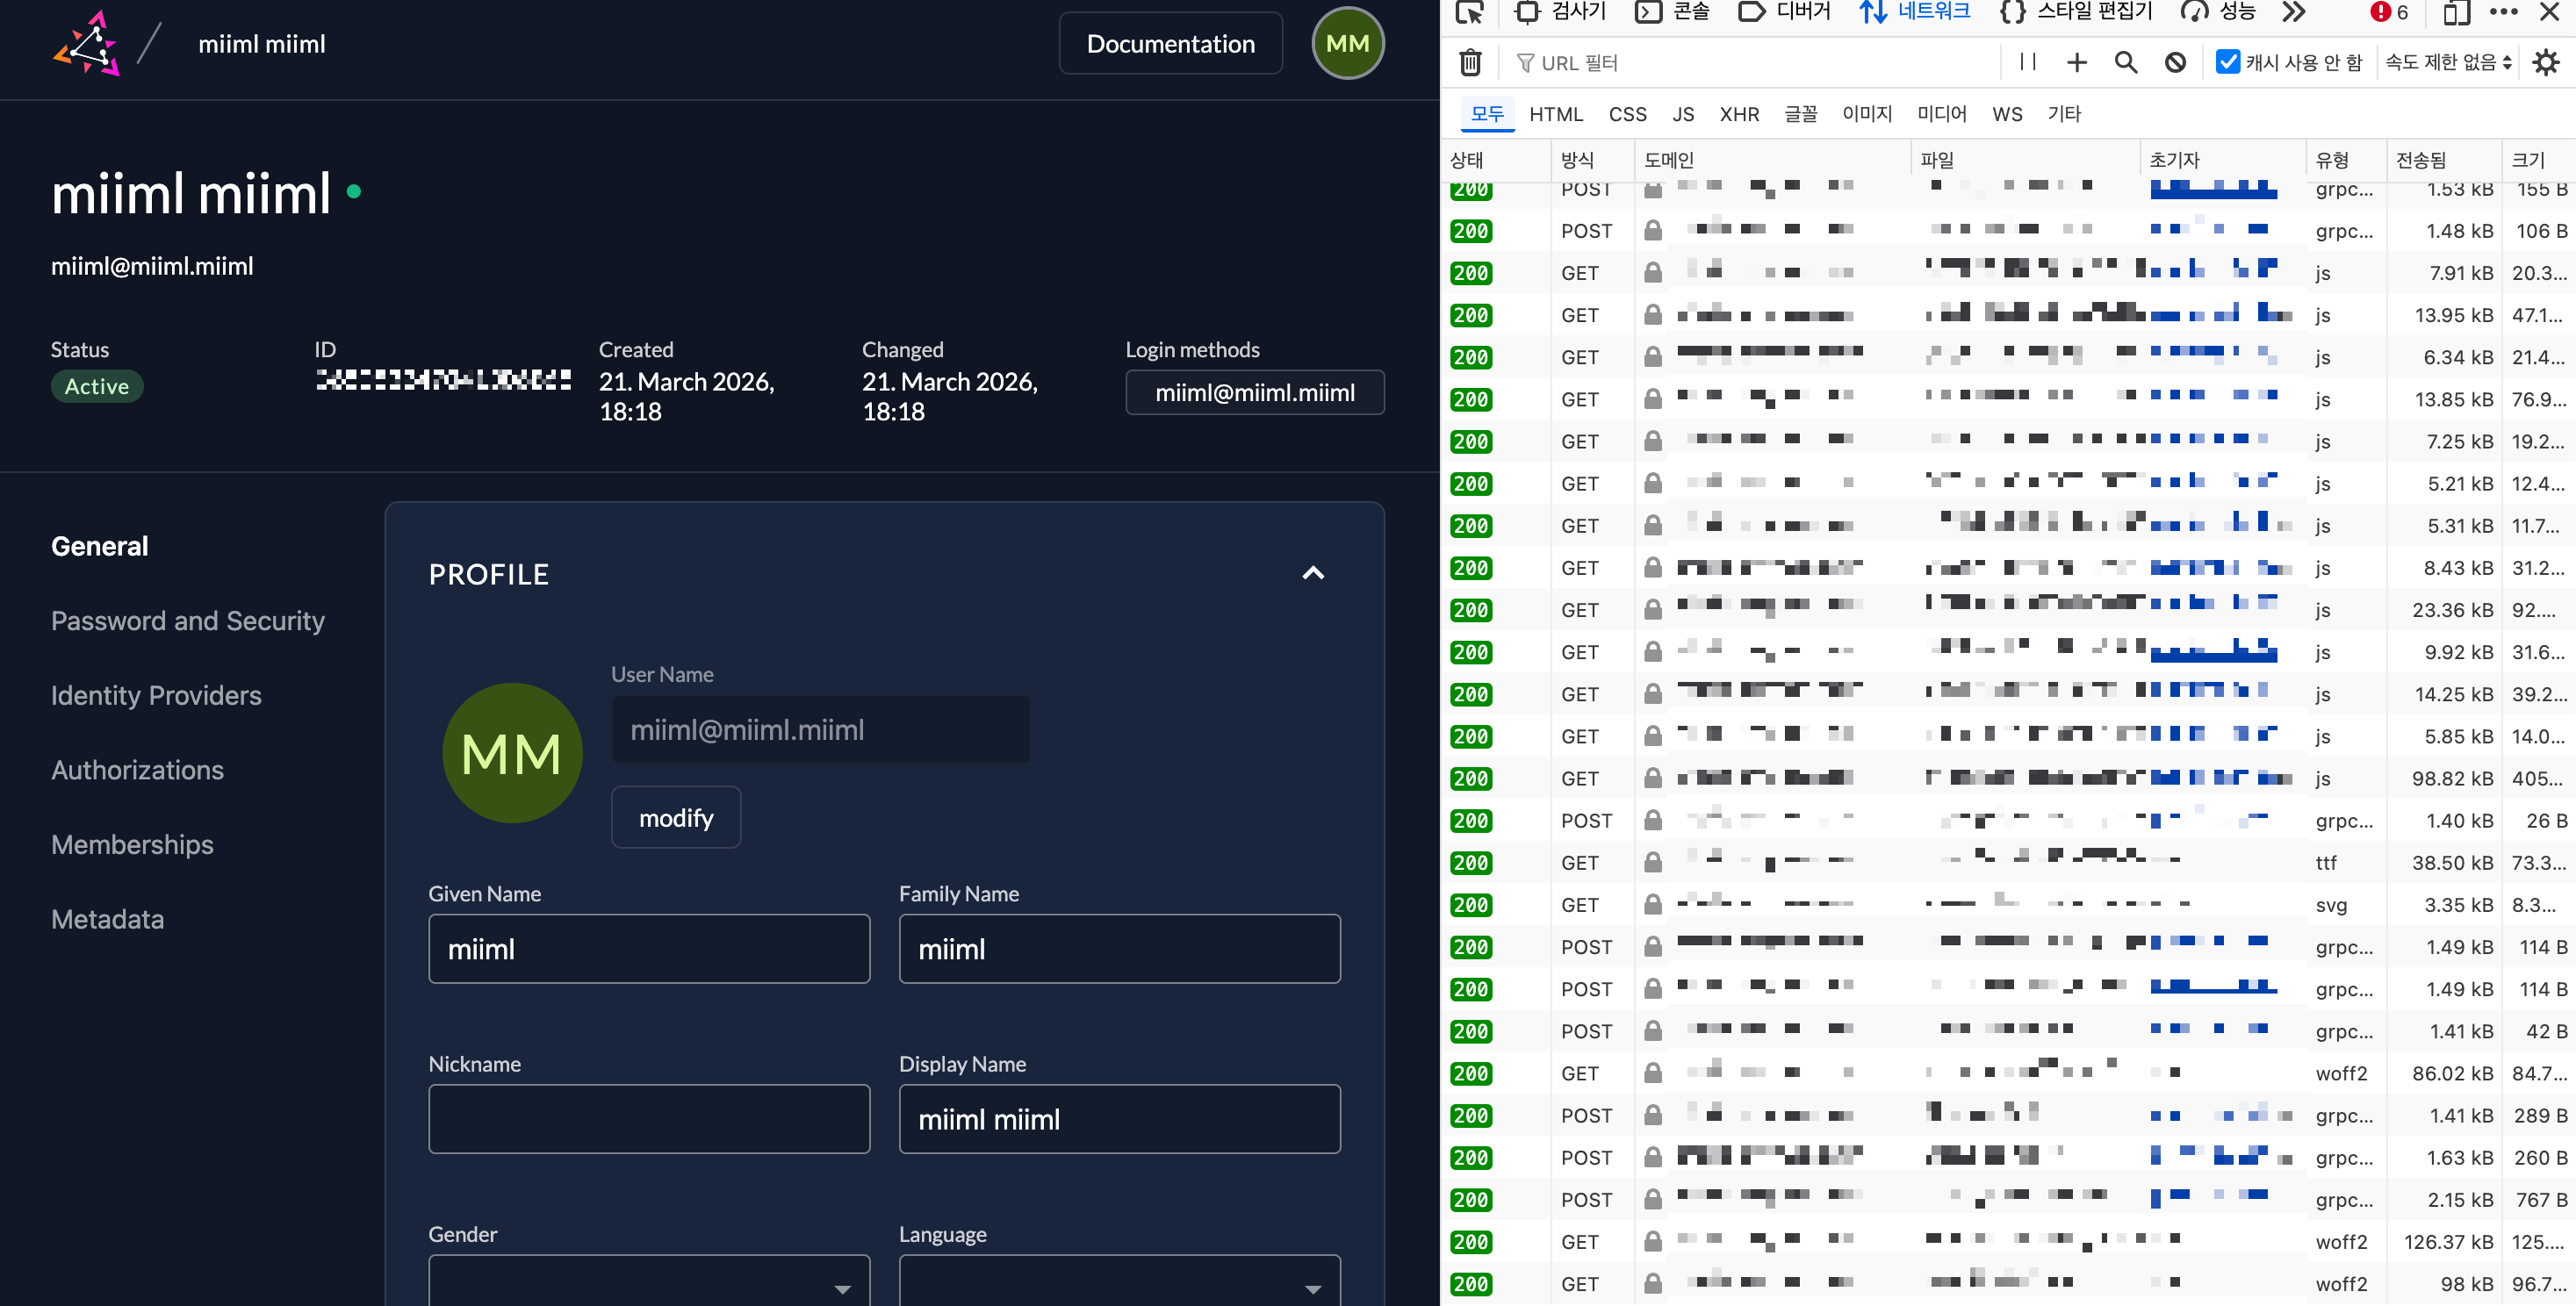2576x1306 pixels.
Task: Click the Display Name input field
Action: [1119, 1118]
